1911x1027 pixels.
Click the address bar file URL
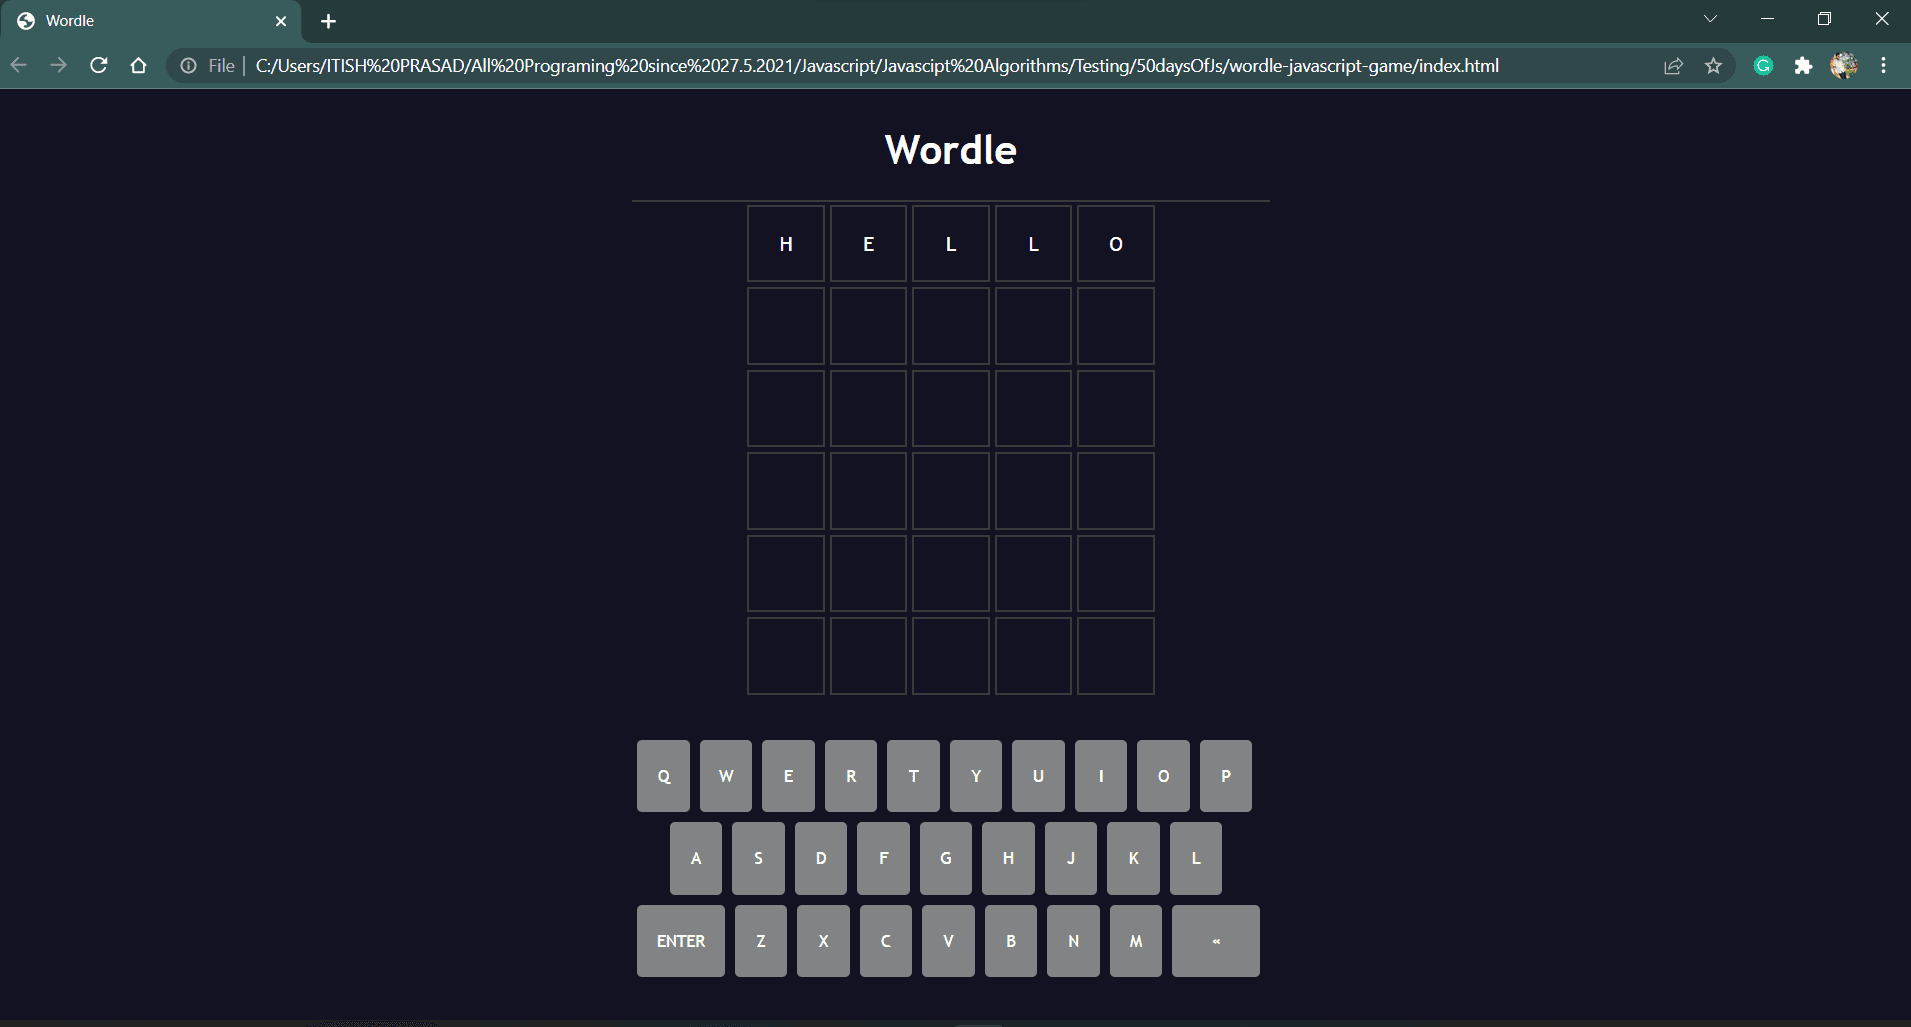[x=877, y=66]
